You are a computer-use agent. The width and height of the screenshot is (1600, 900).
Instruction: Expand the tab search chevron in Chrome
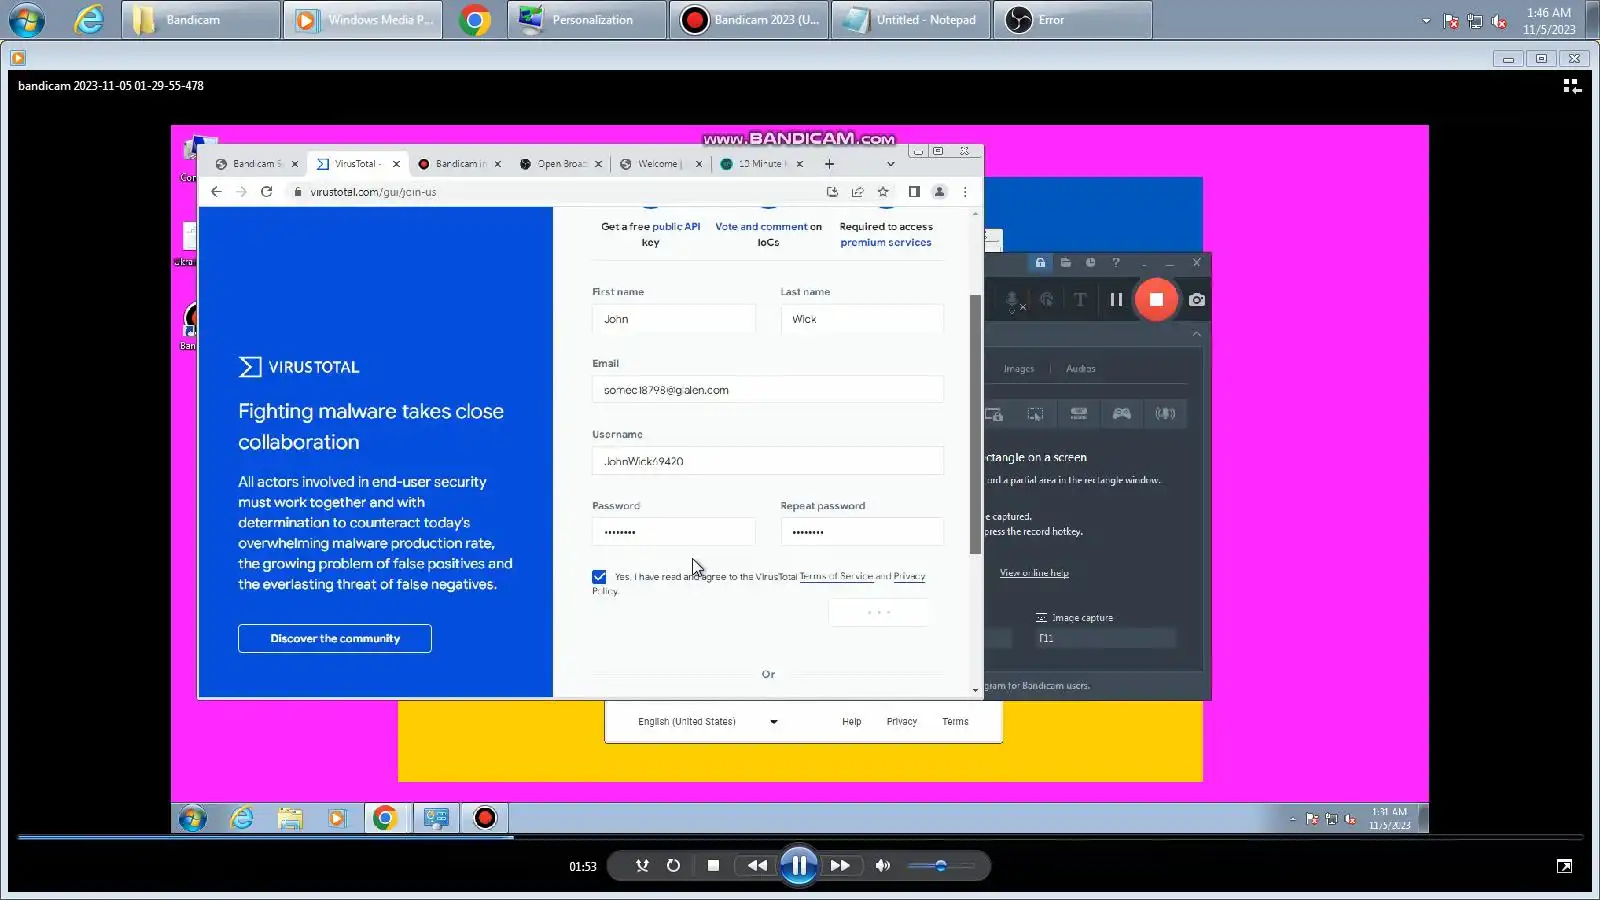(x=890, y=164)
